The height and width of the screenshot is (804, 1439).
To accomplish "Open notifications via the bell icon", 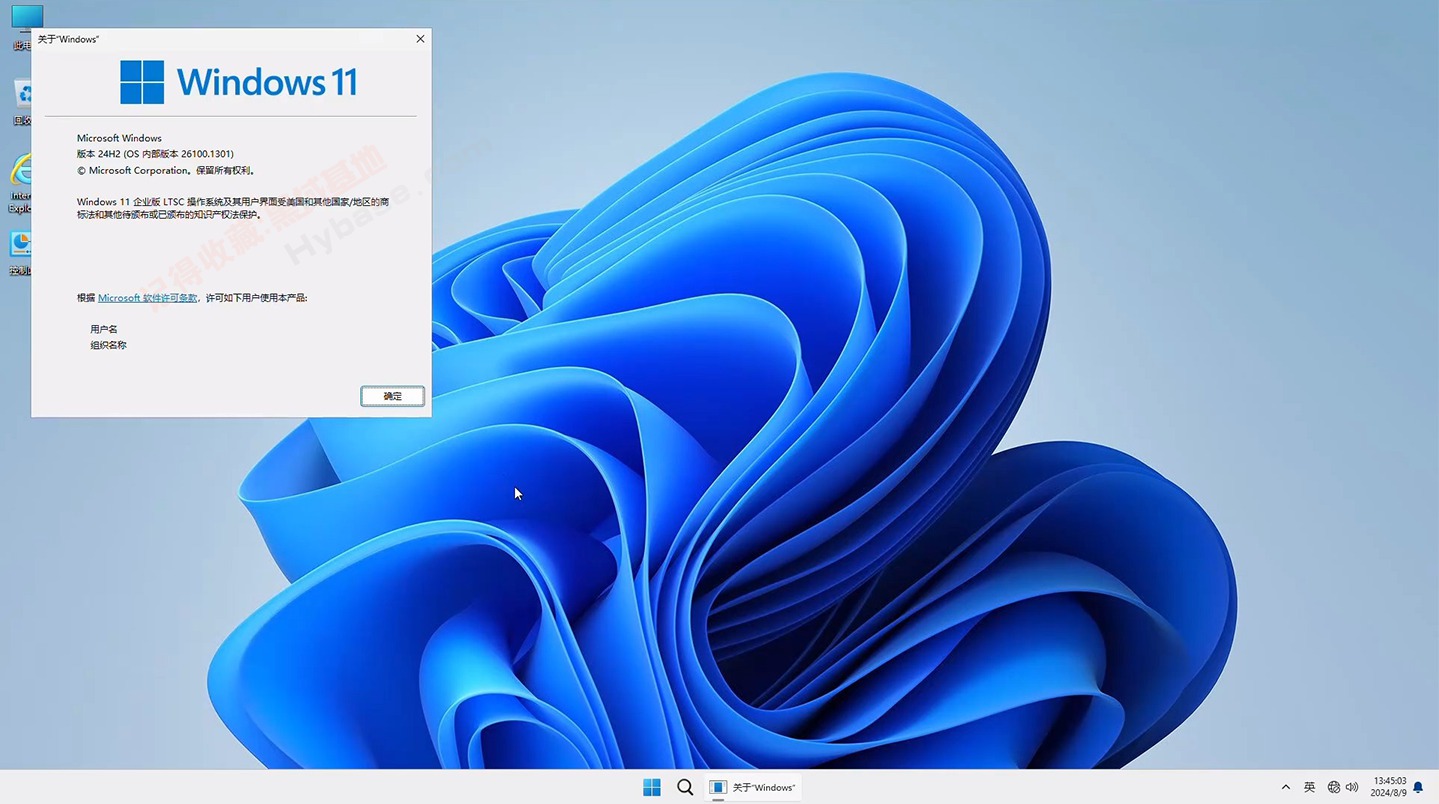I will tap(1418, 787).
